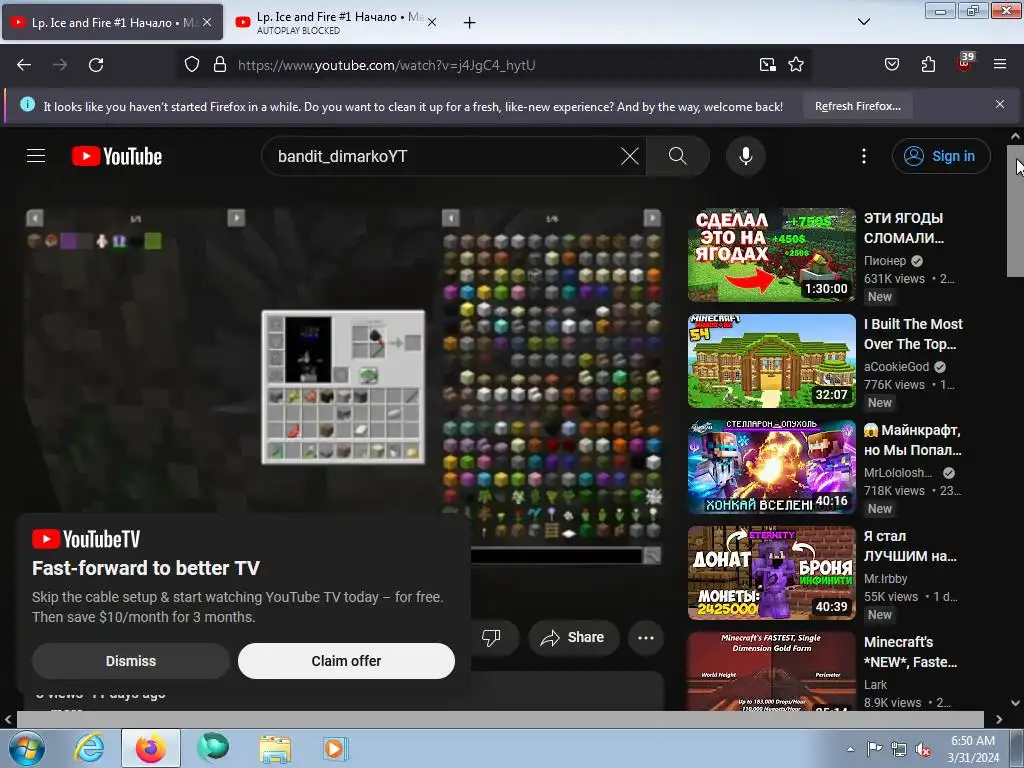
Task: Open the tracking protection shield icon
Action: click(x=191, y=65)
